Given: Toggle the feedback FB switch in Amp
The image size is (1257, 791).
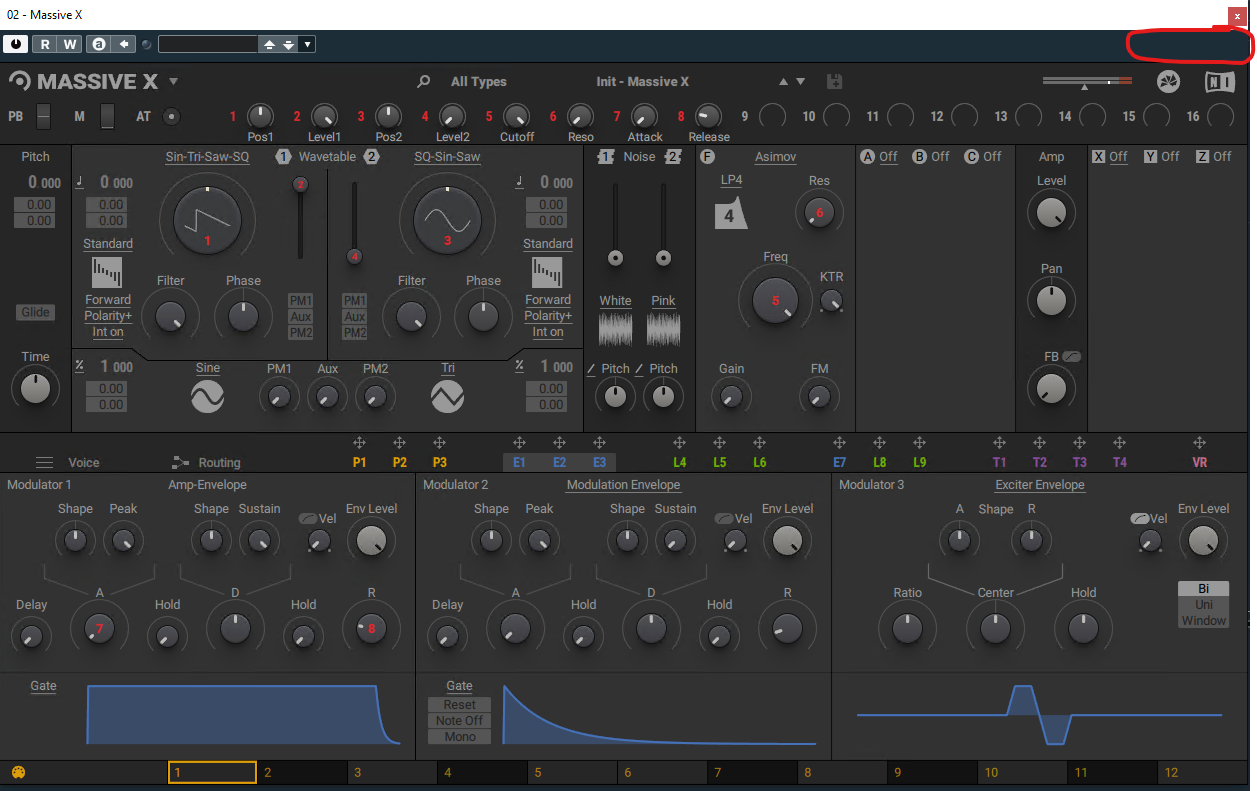Looking at the screenshot, I should pos(1072,356).
